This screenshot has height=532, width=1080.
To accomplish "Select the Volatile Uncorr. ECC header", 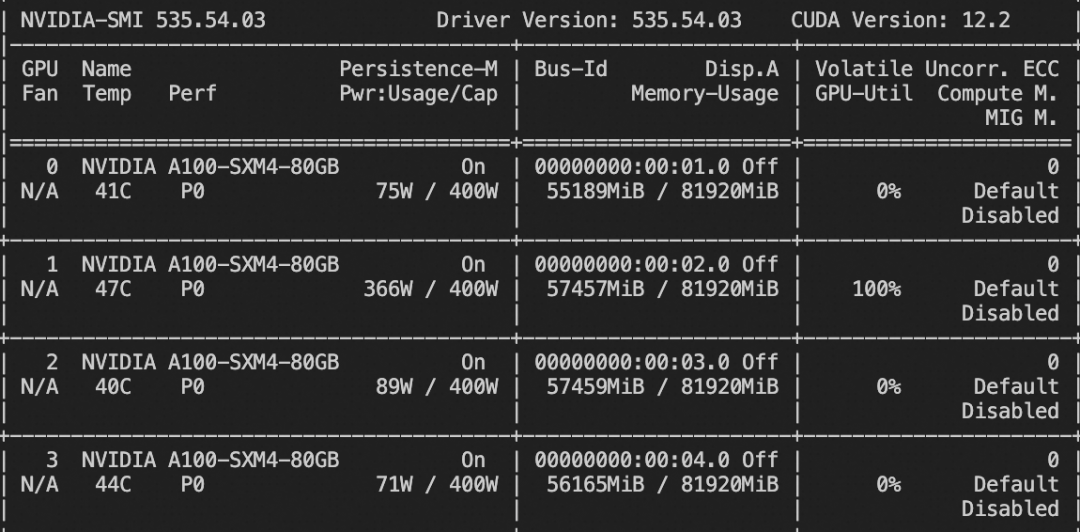I will point(936,69).
